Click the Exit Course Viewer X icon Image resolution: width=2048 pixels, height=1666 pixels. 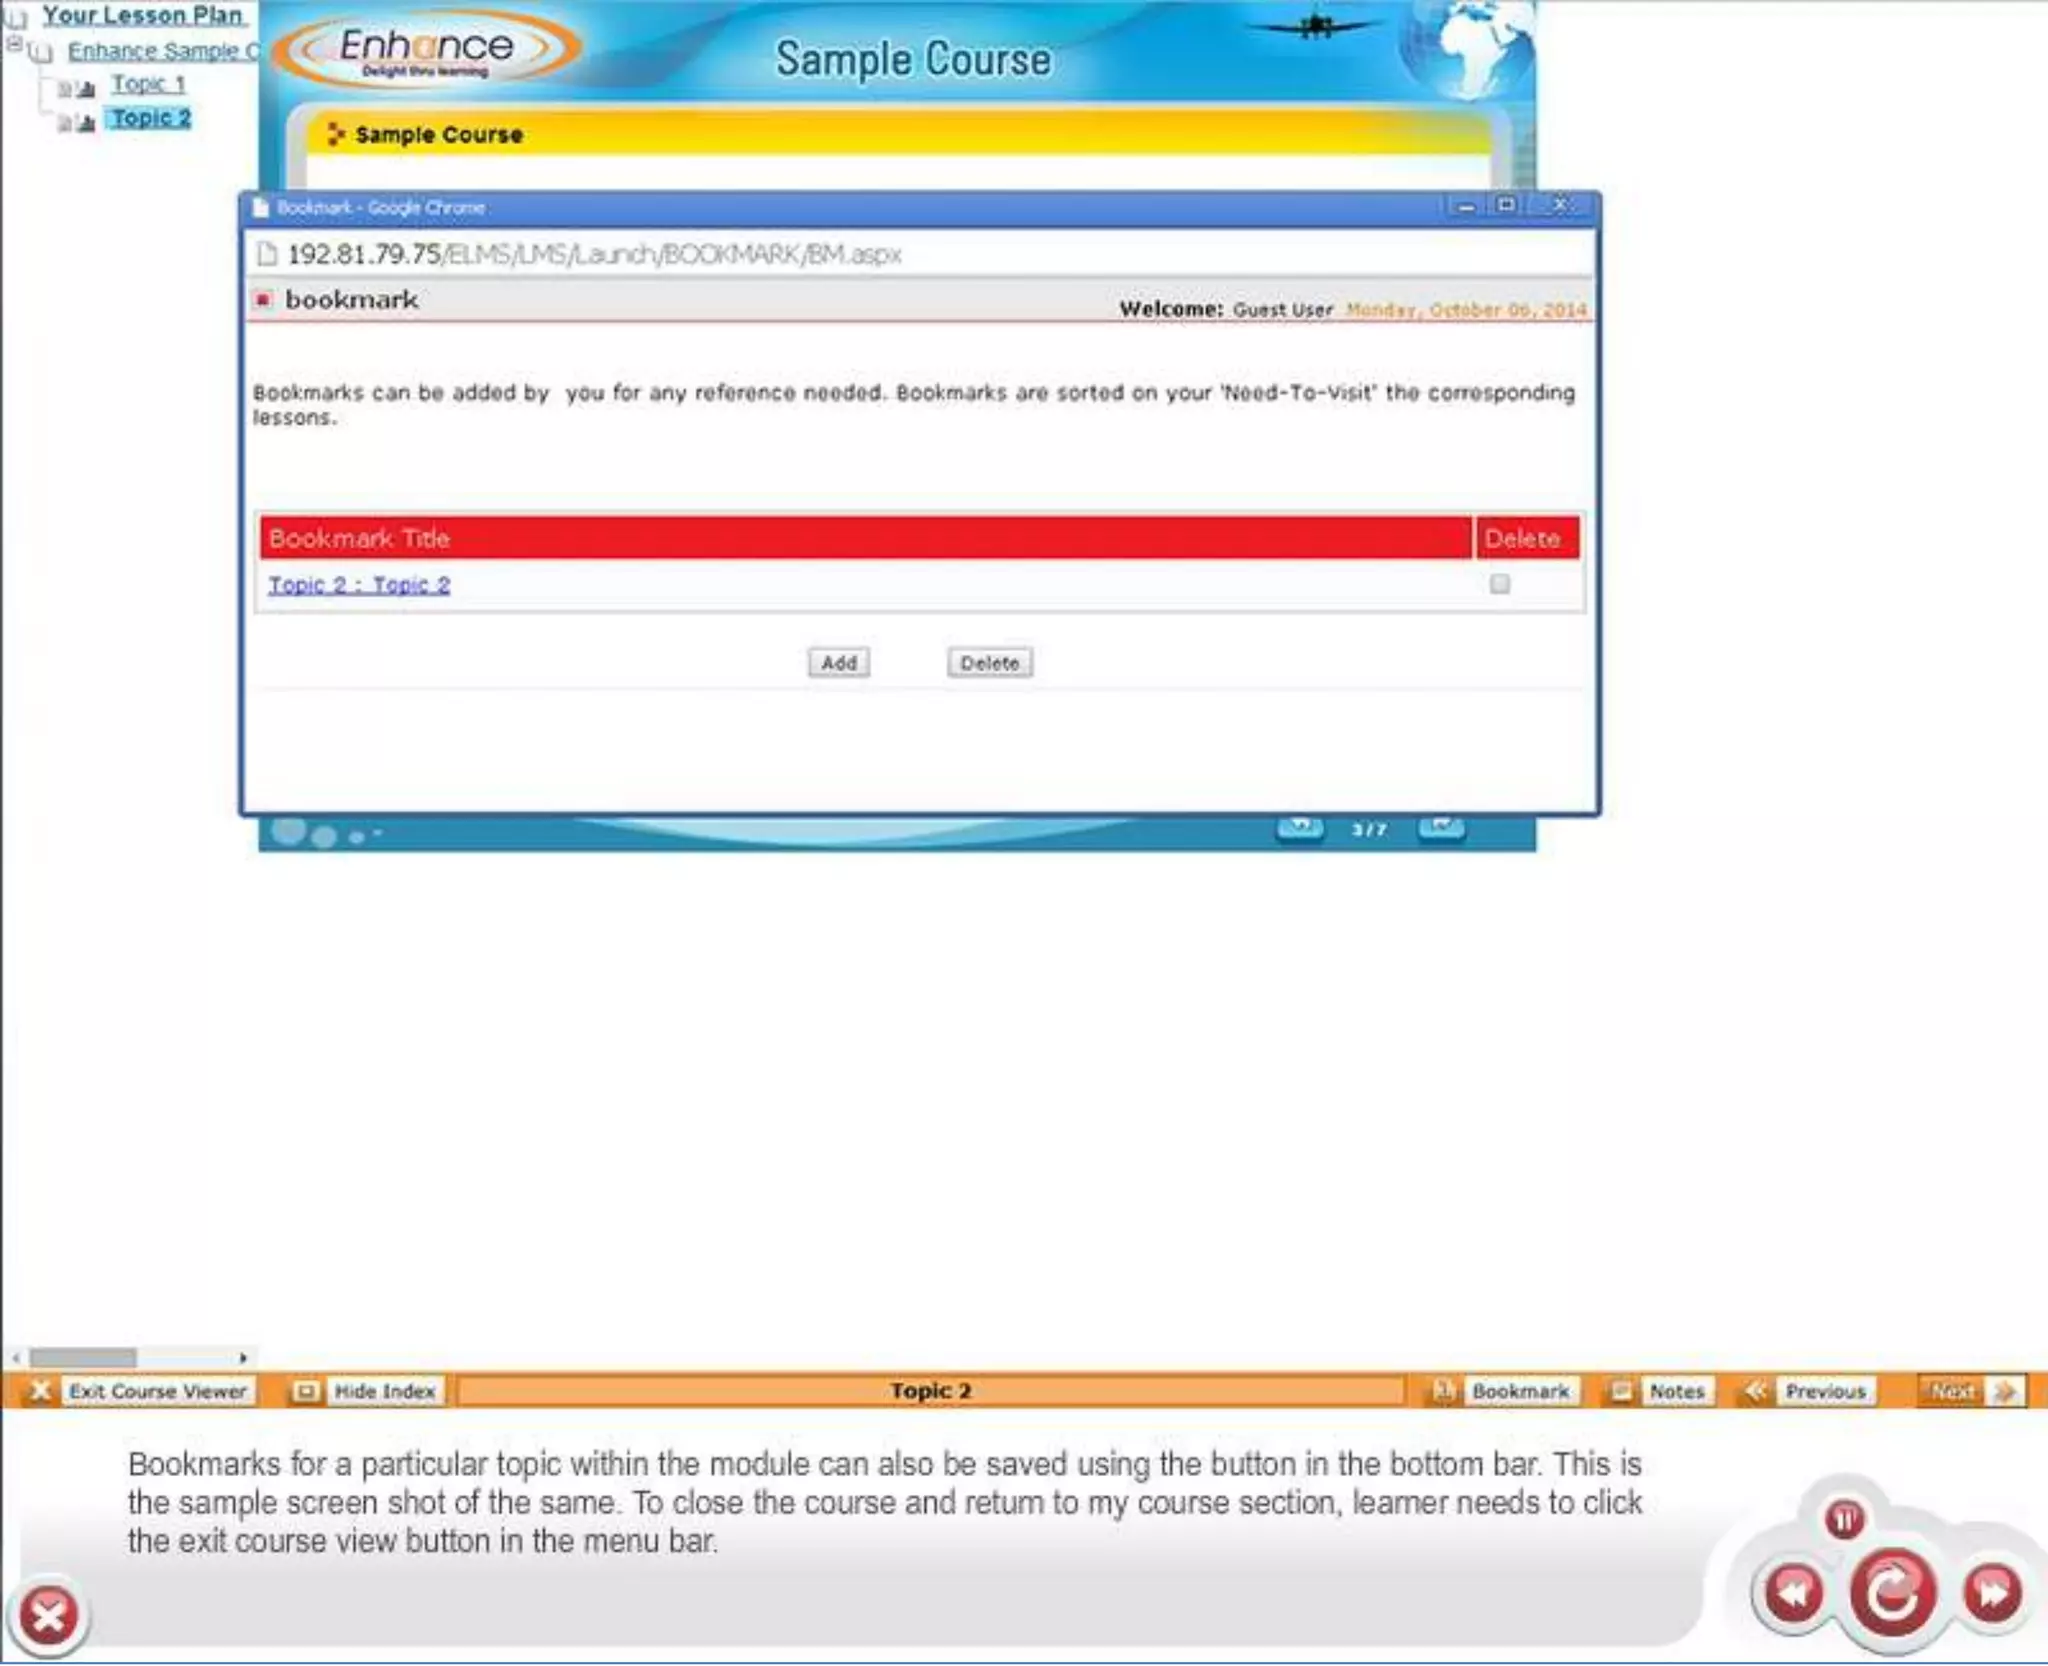point(39,1391)
